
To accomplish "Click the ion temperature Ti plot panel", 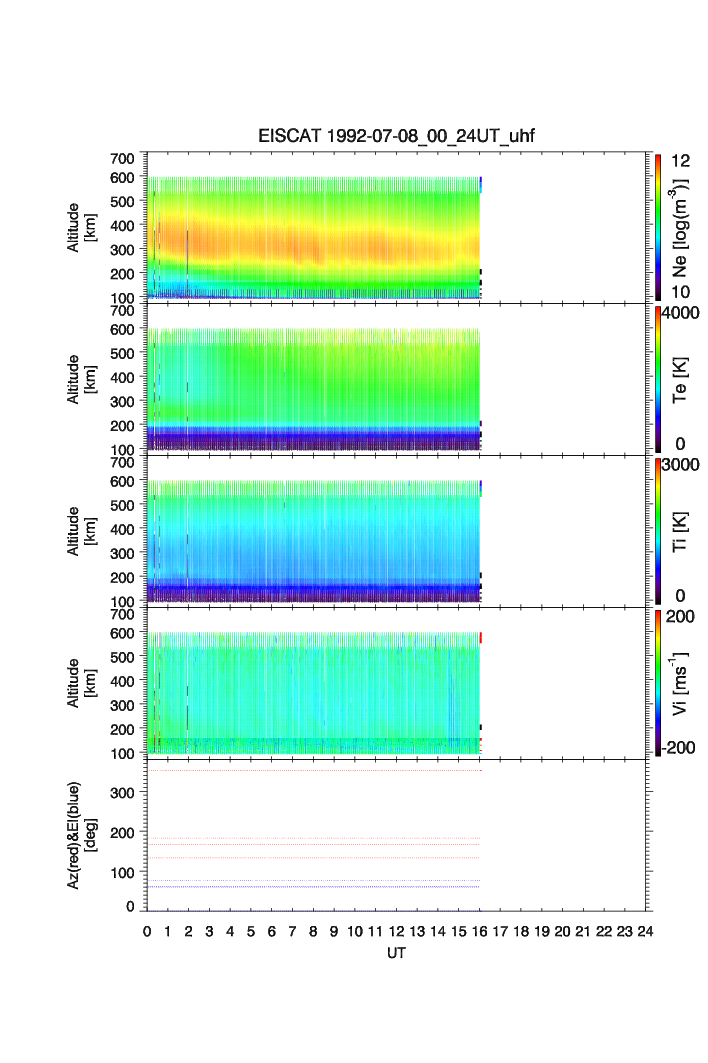I will (x=396, y=531).
